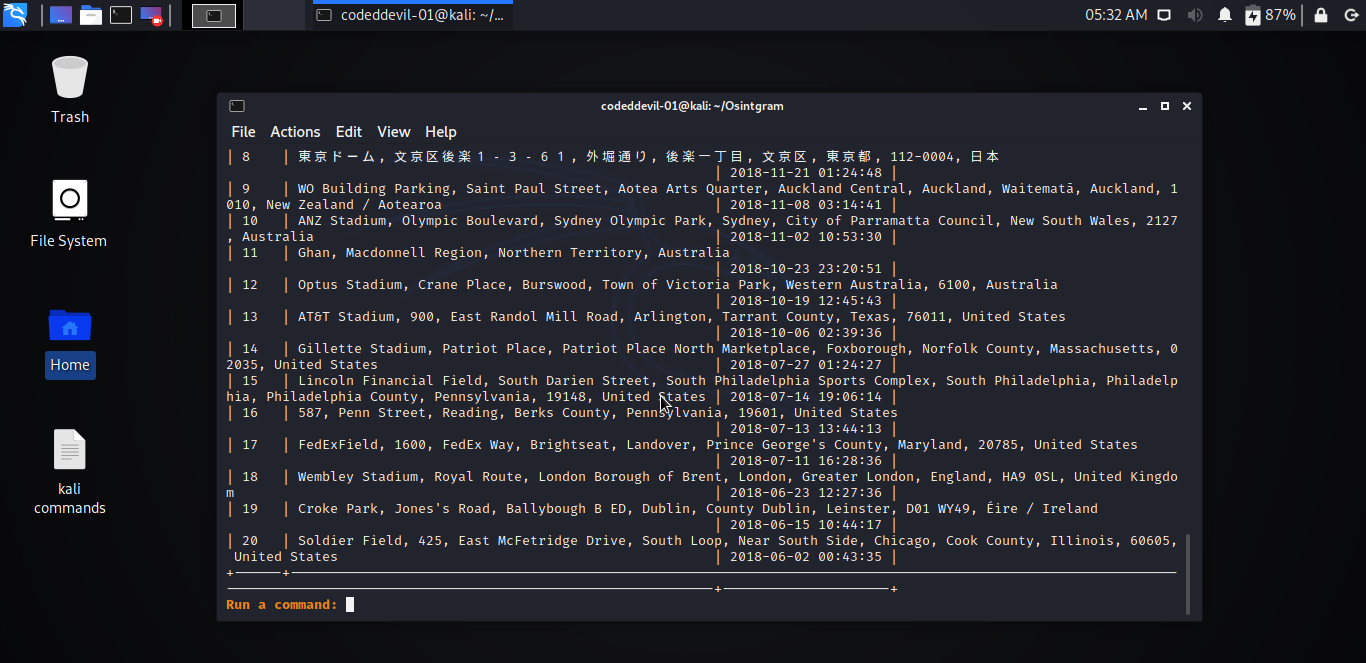Click timestamp 2018-10-23 23:20:51
The width and height of the screenshot is (1366, 663).
coord(806,268)
